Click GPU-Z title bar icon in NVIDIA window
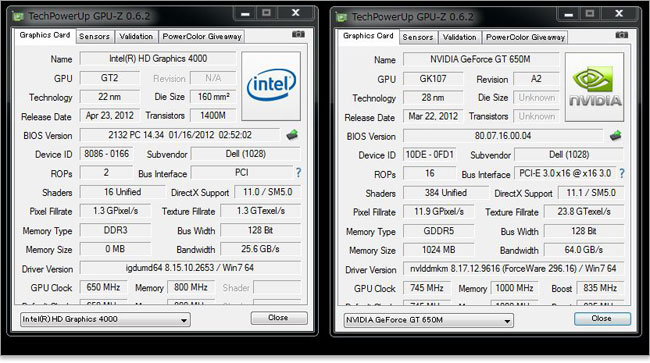 pyautogui.click(x=341, y=17)
